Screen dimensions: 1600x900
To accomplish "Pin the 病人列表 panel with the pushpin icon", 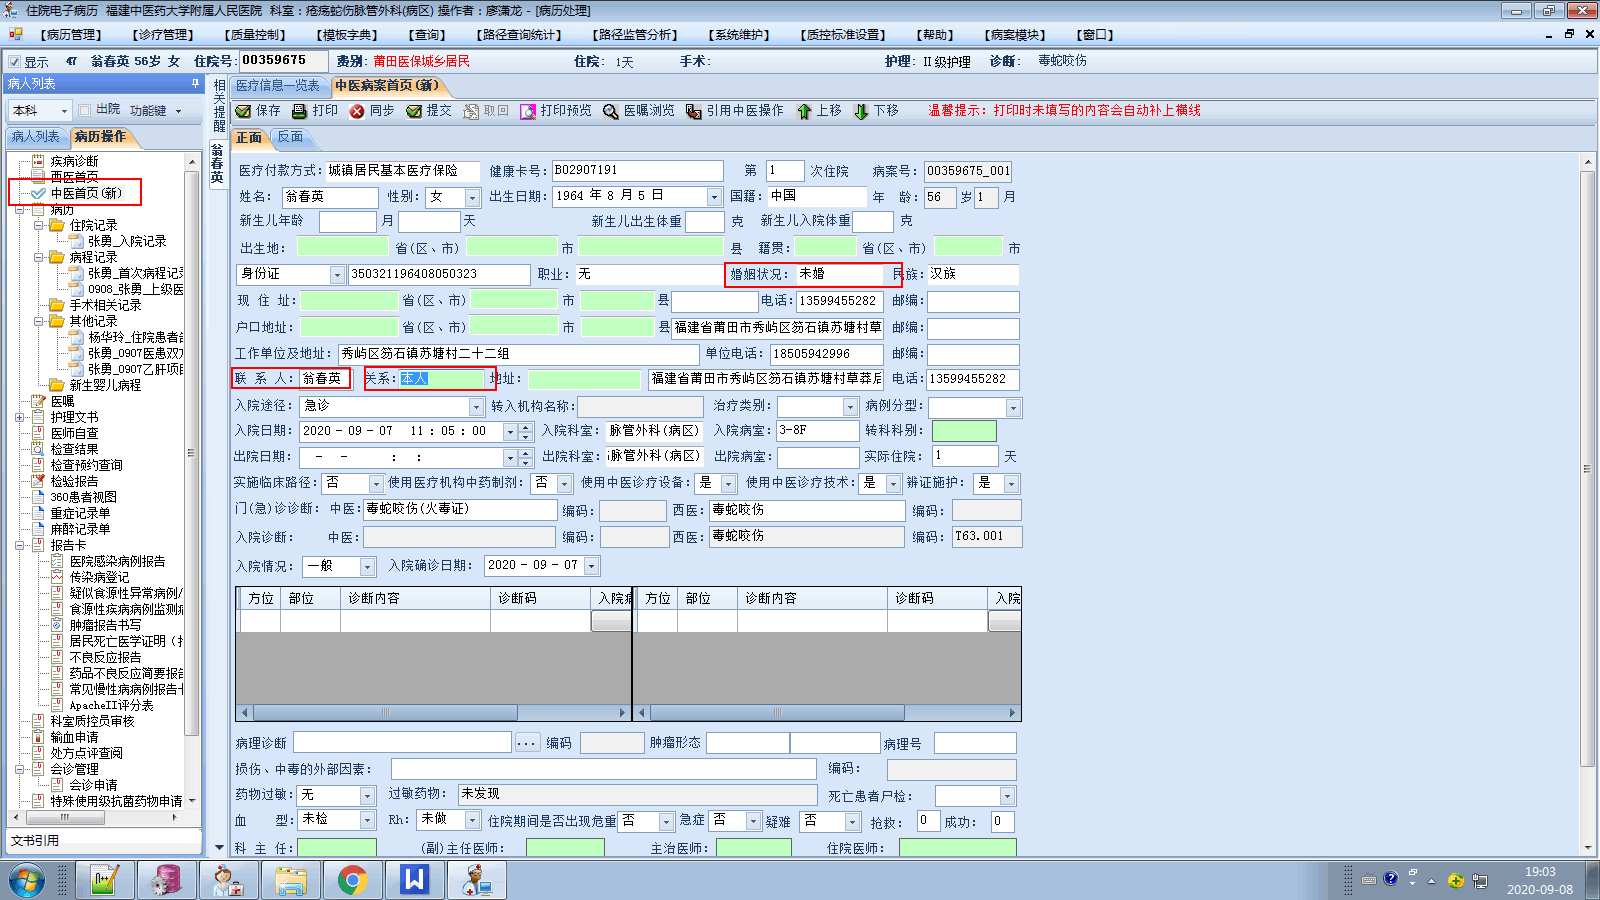I will tap(195, 84).
